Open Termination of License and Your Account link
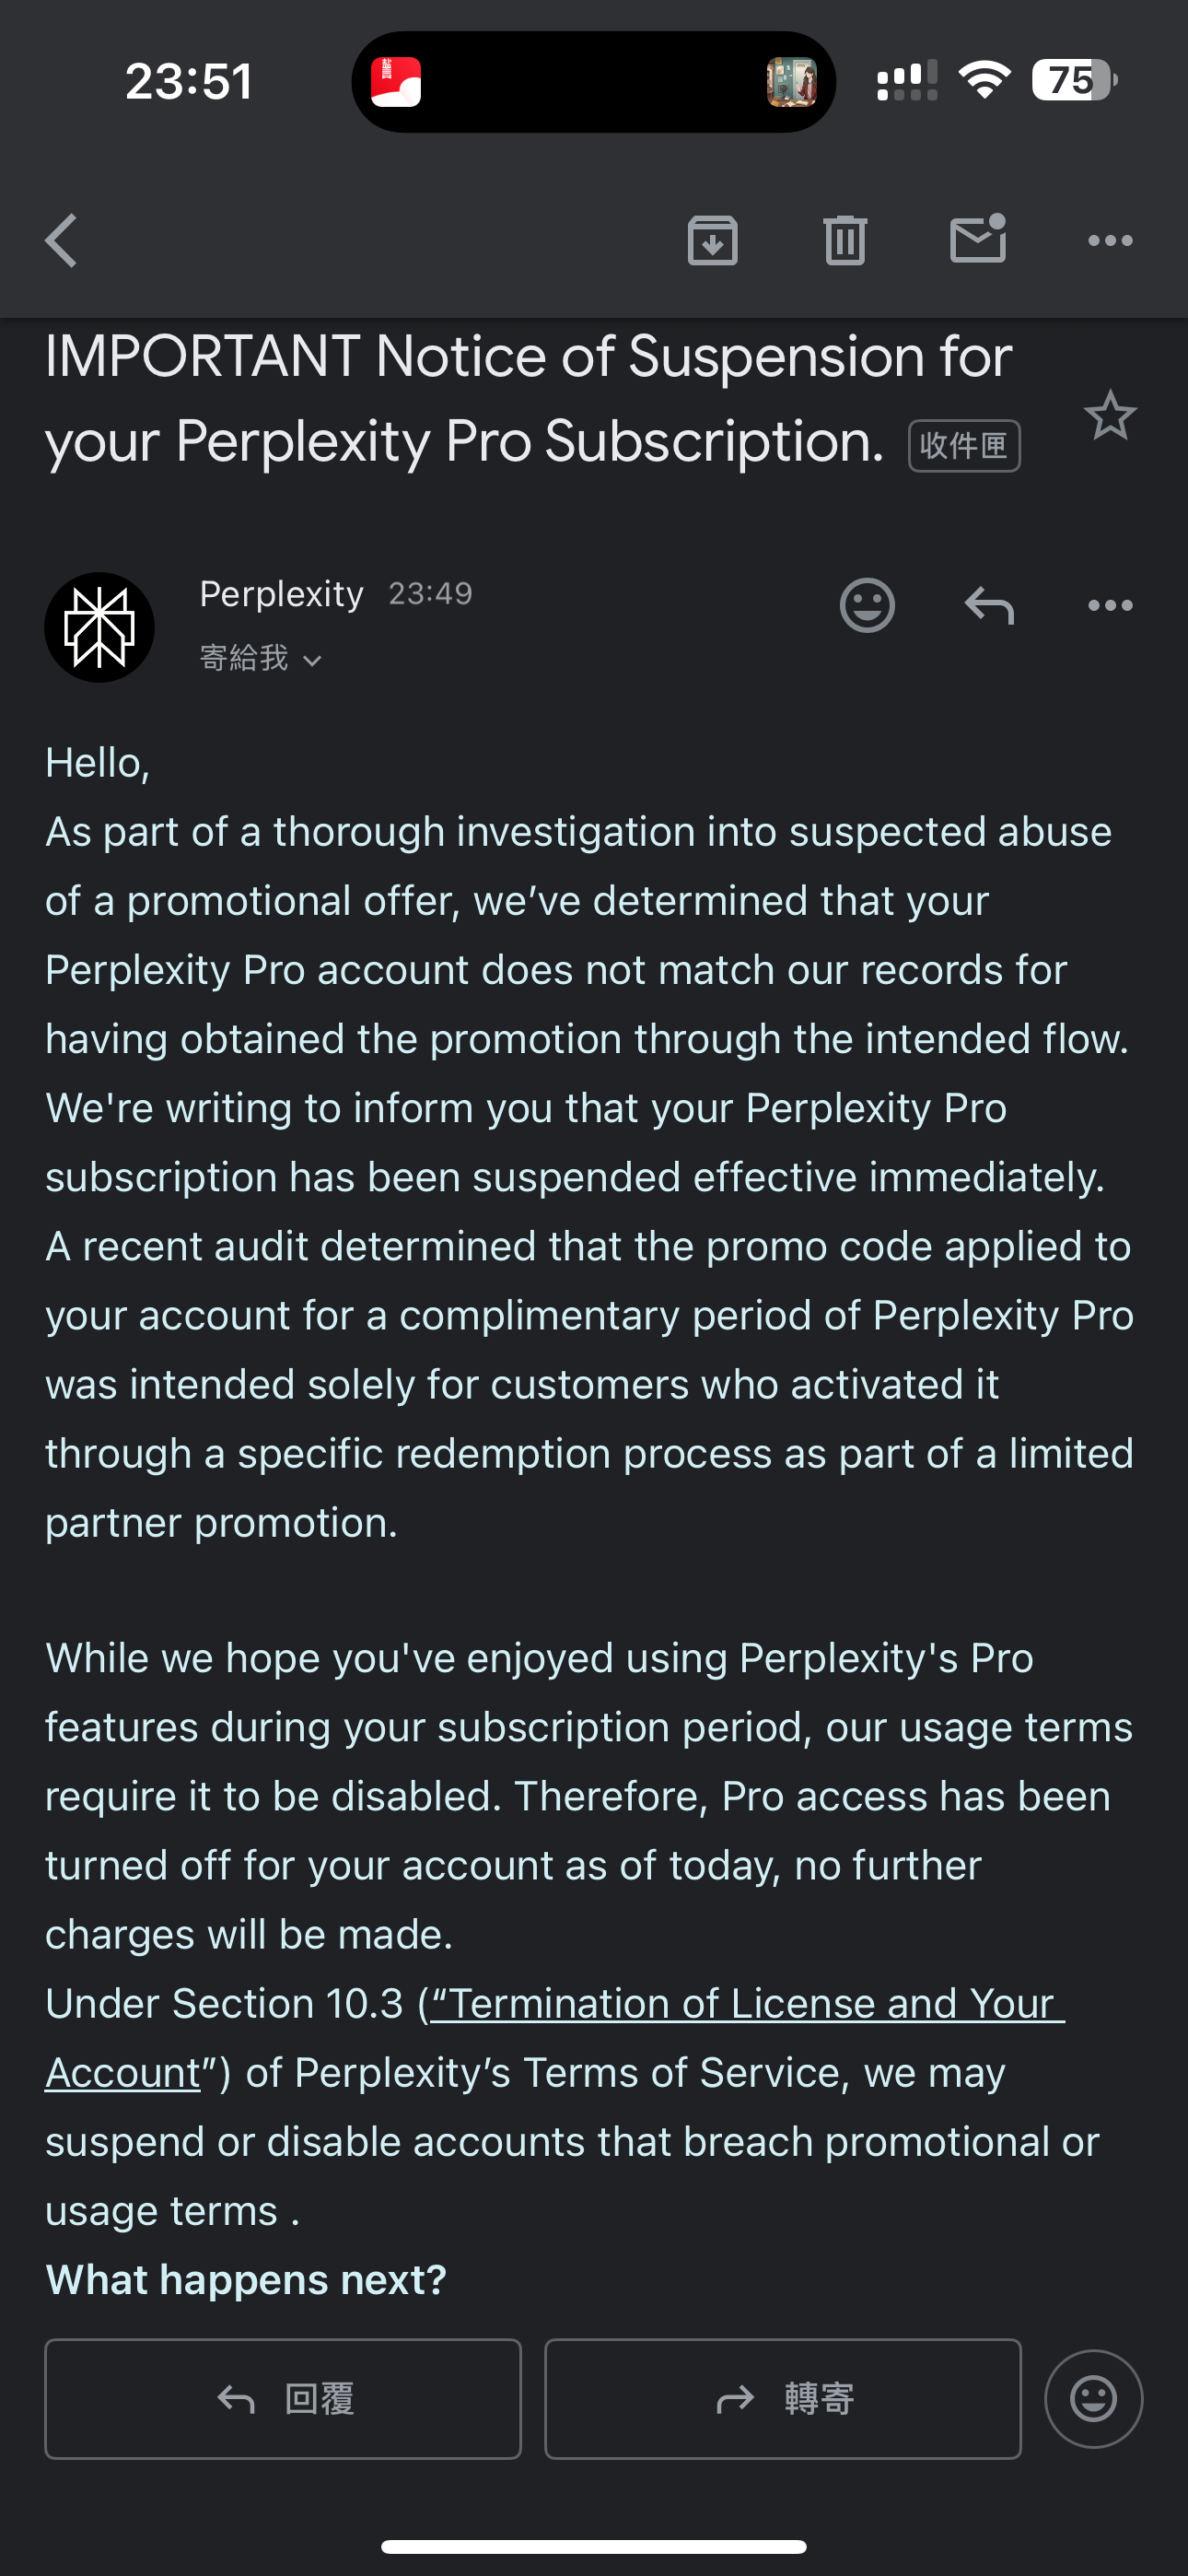 555,2038
